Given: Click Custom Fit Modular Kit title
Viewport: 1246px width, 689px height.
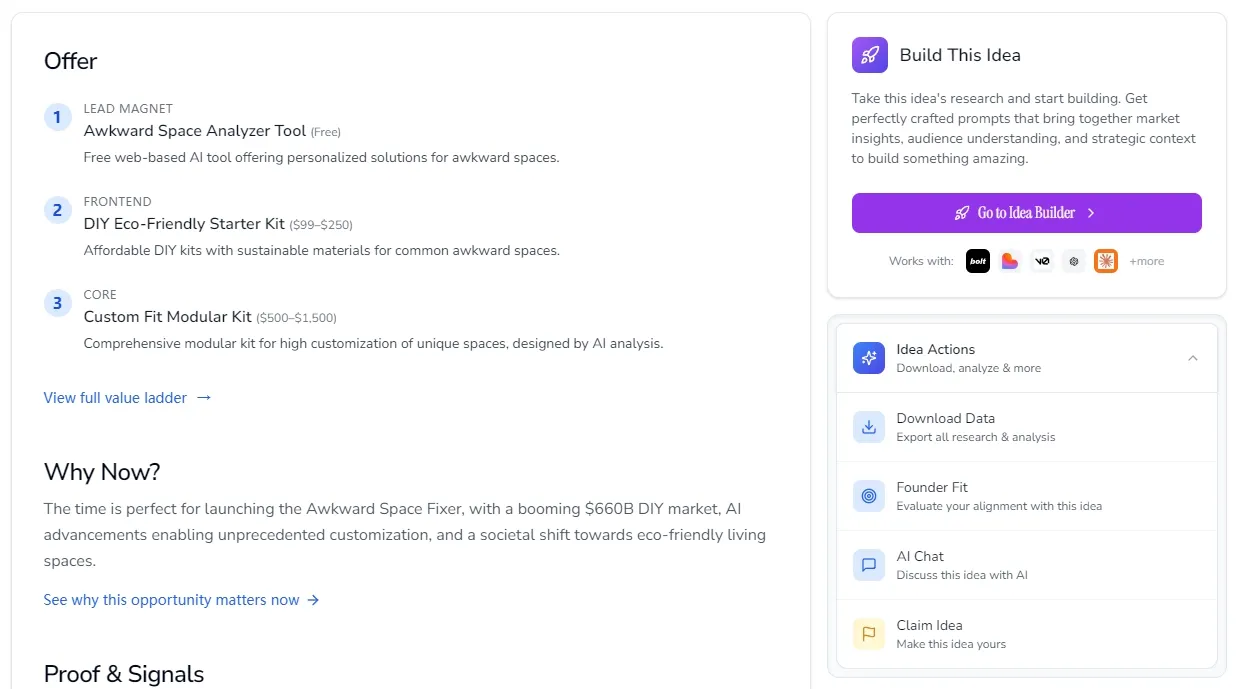Looking at the screenshot, I should tap(167, 317).
